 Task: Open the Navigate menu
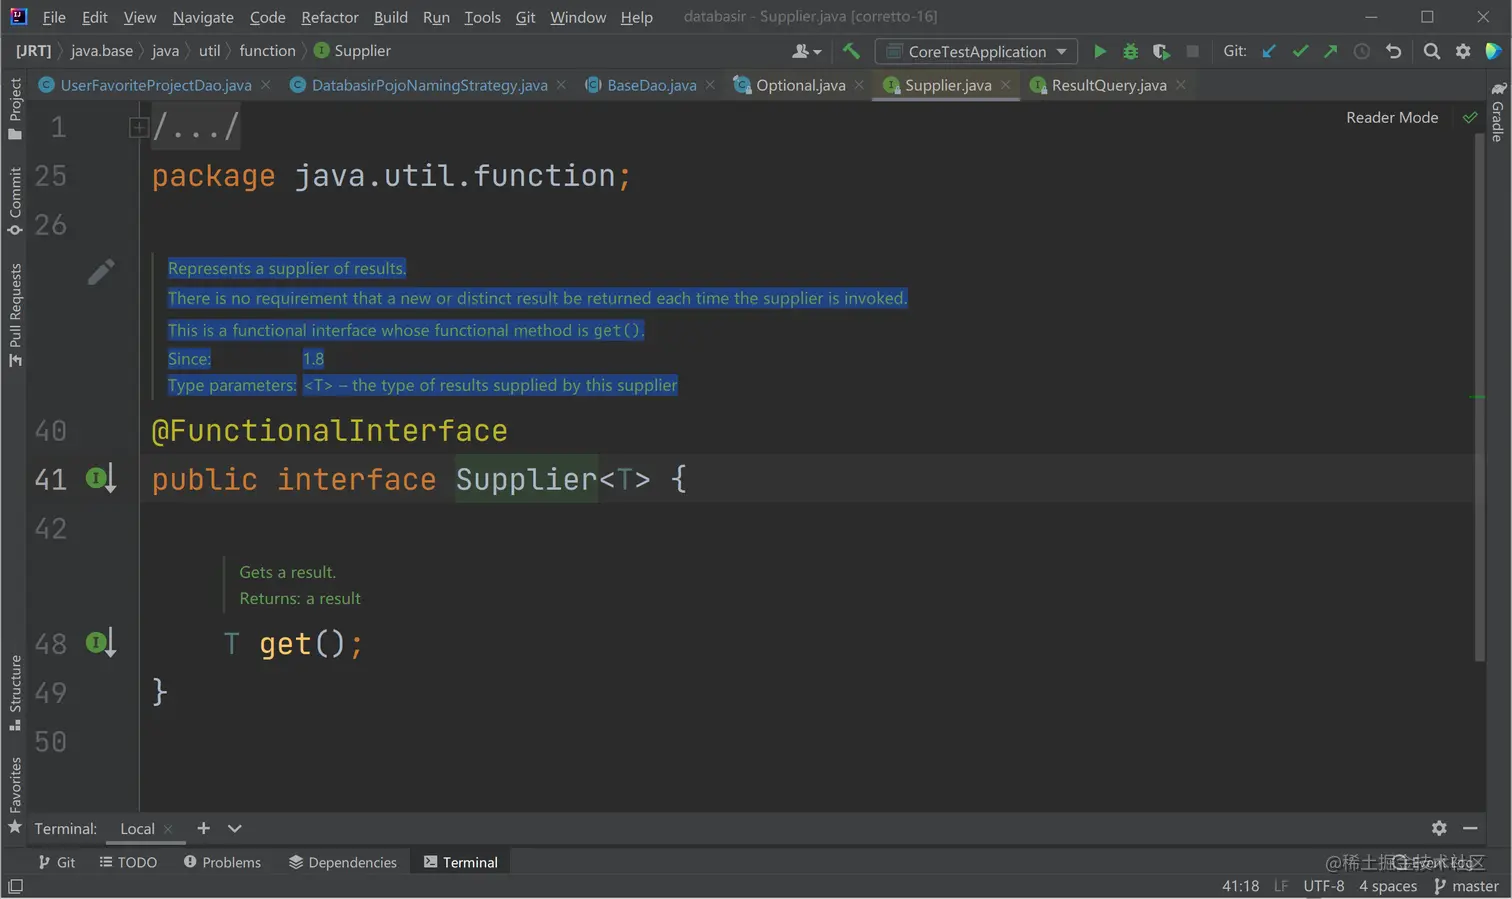(203, 17)
